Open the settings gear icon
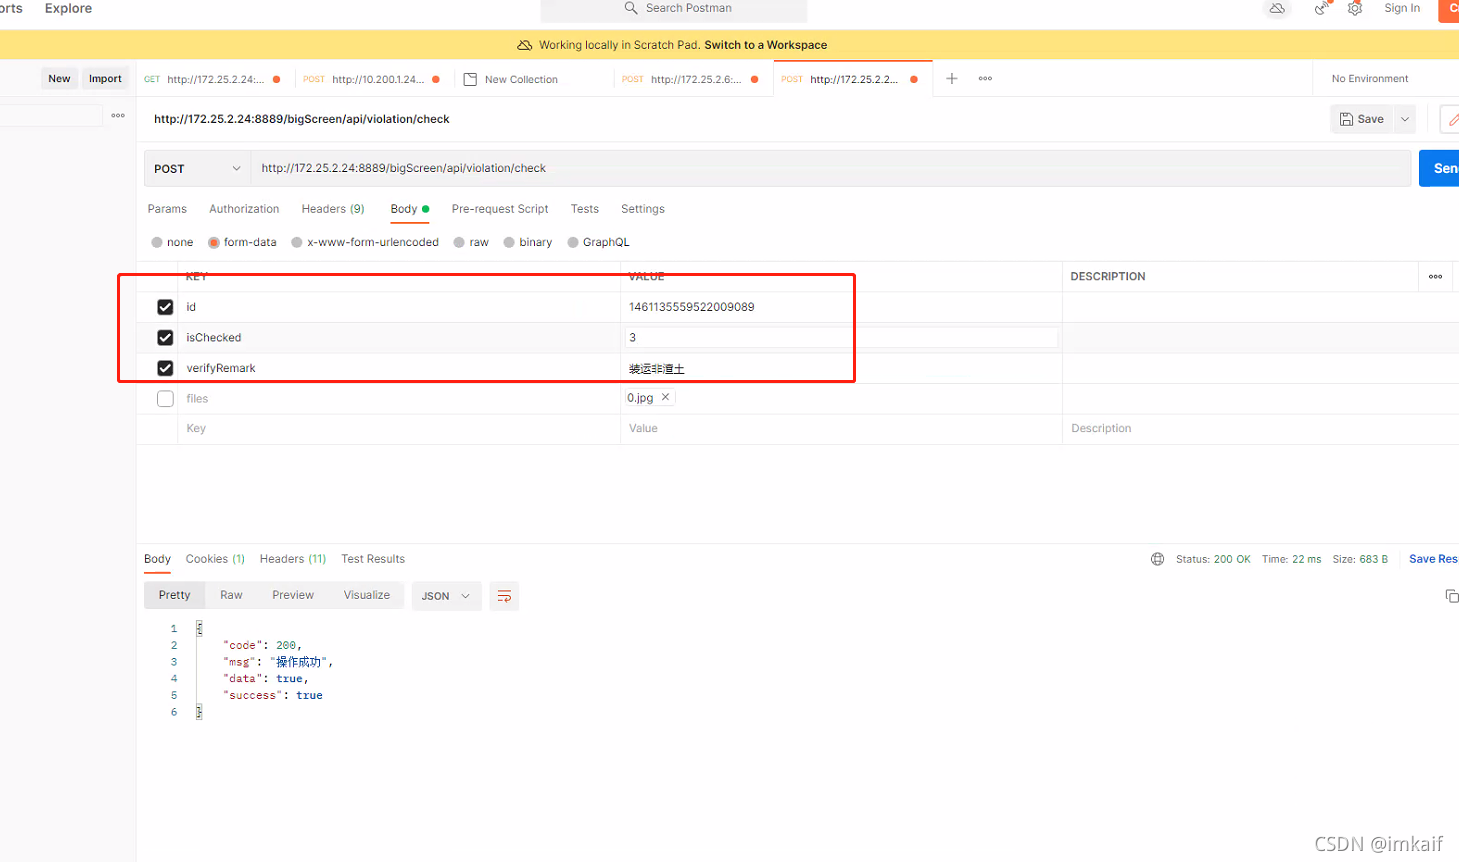Viewport: 1459px width, 862px height. (1355, 8)
